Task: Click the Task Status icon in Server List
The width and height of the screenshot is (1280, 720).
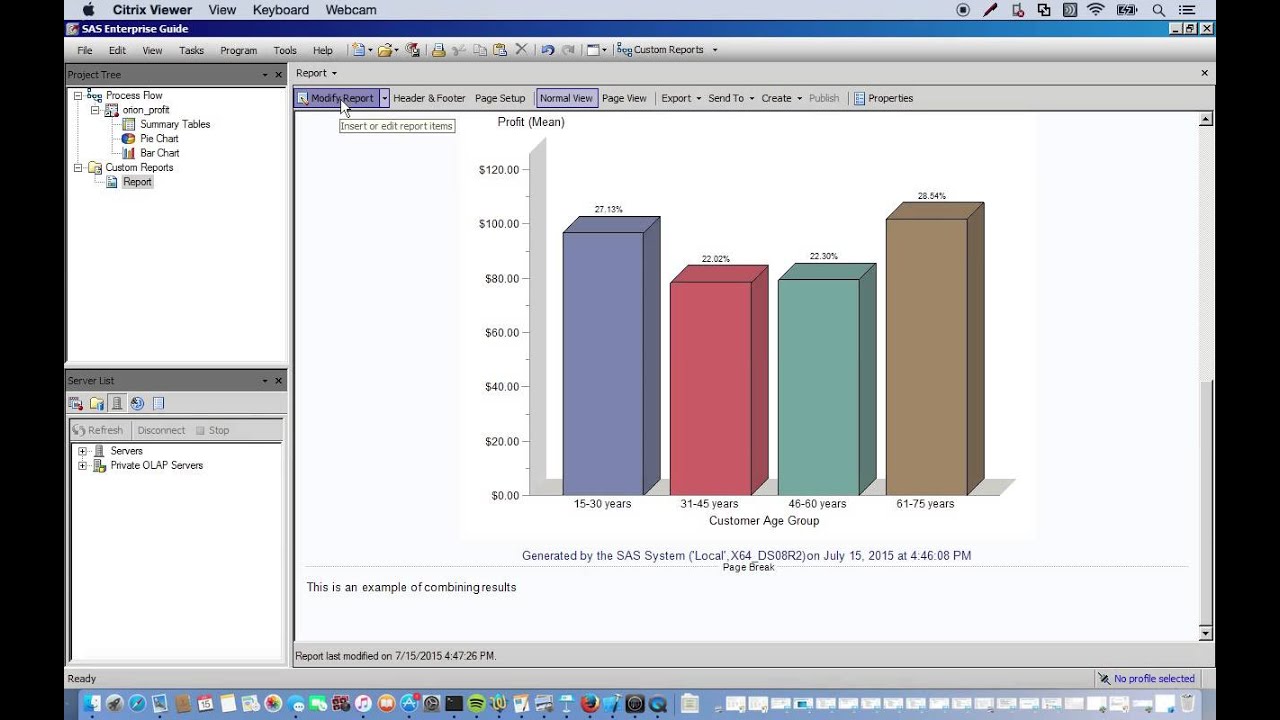Action: pos(75,403)
